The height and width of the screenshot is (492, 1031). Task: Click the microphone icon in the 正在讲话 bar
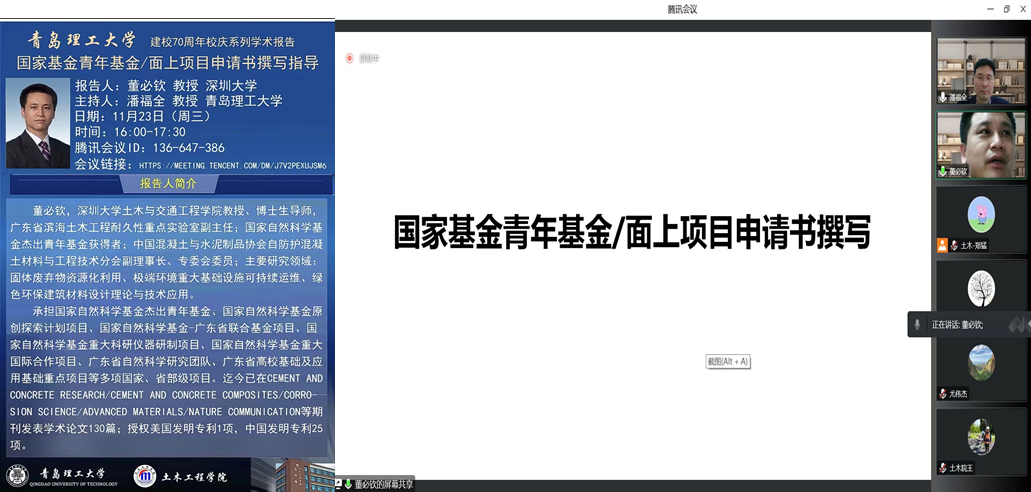click(x=917, y=324)
